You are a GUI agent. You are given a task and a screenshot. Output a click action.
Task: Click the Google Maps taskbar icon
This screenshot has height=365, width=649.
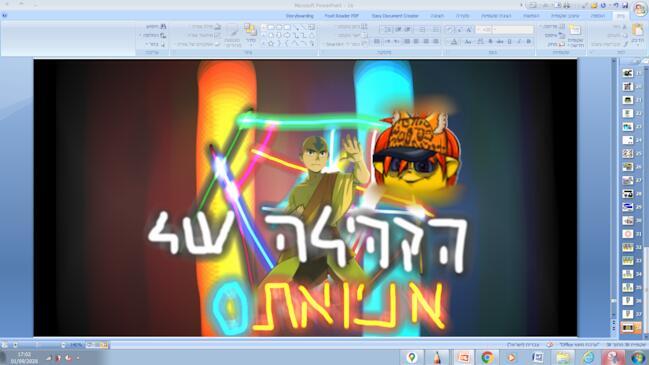click(x=411, y=357)
